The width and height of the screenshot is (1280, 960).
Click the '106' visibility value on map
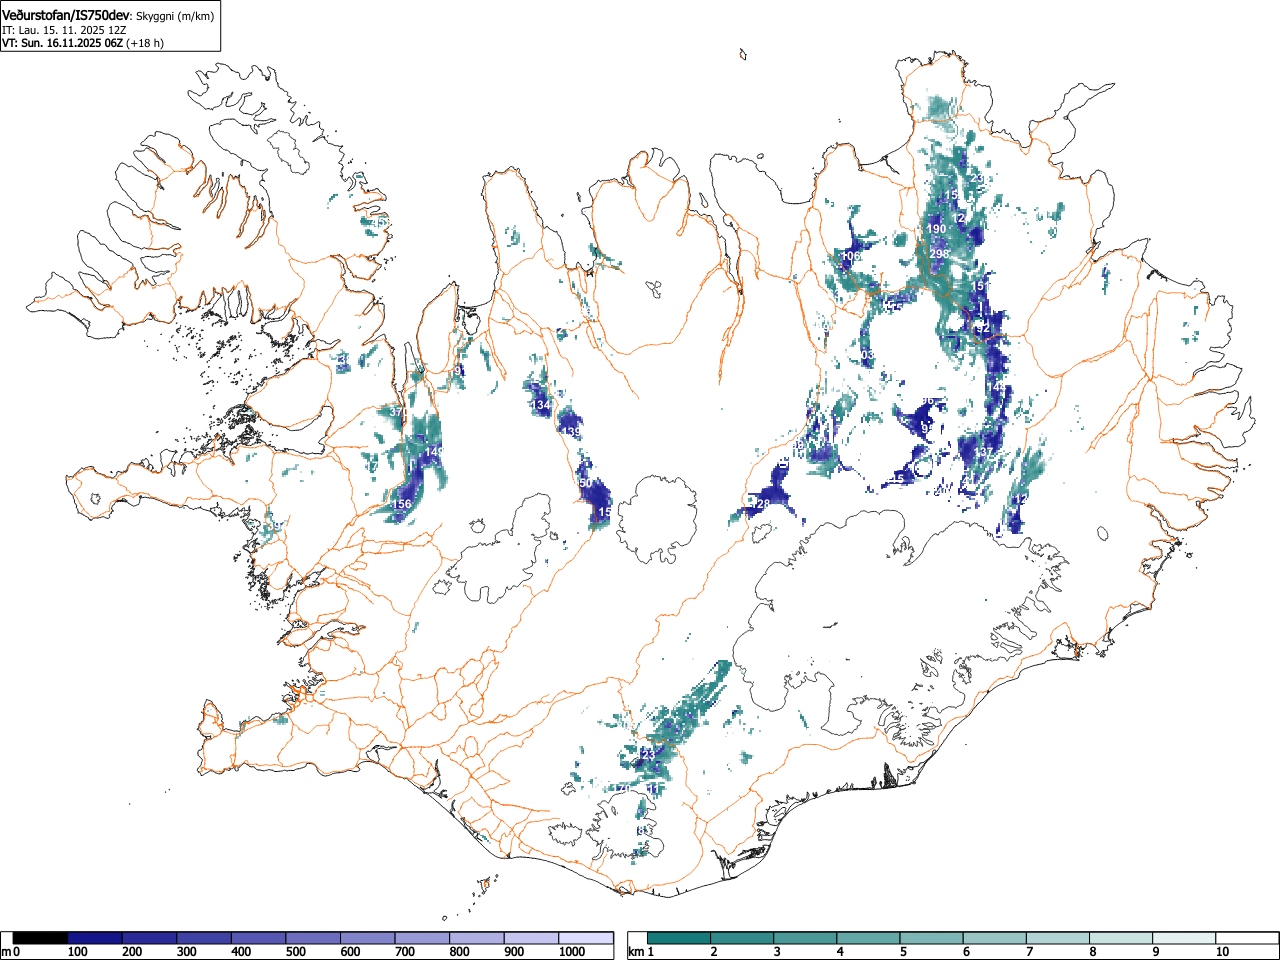[850, 257]
